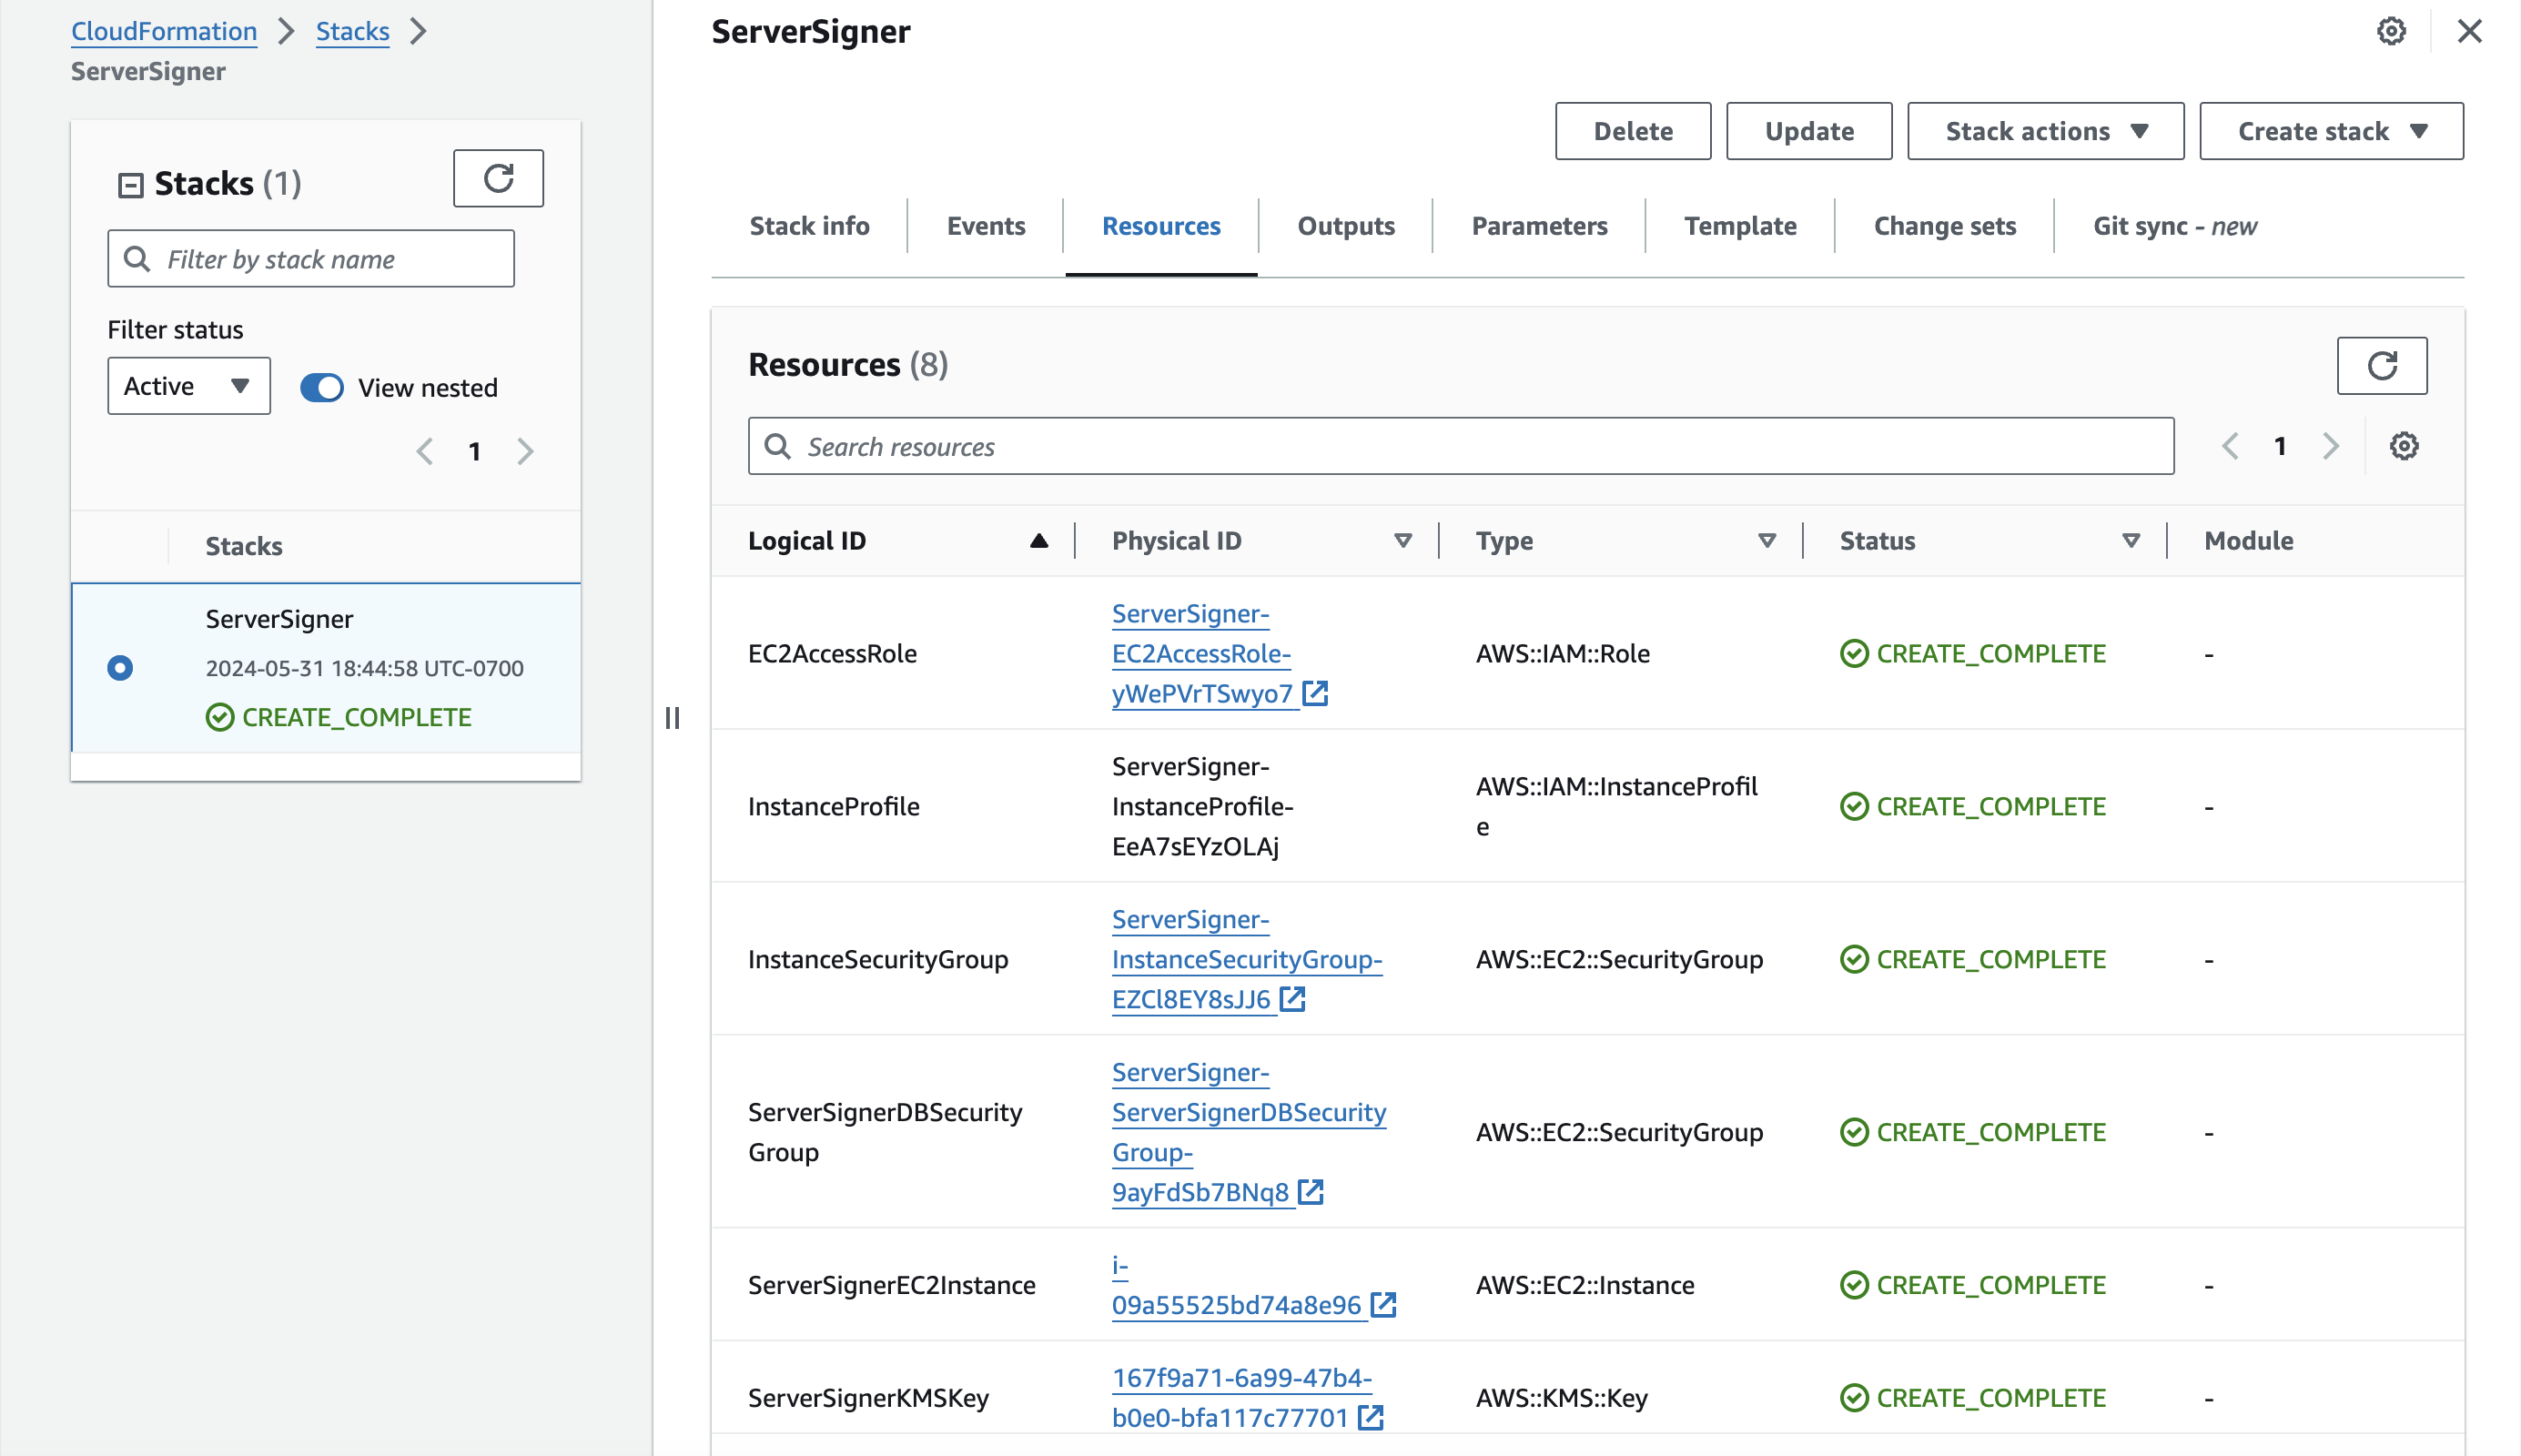Screen dimensions: 2521x1456
Task: Click the Search resources field
Action: (x=1460, y=446)
